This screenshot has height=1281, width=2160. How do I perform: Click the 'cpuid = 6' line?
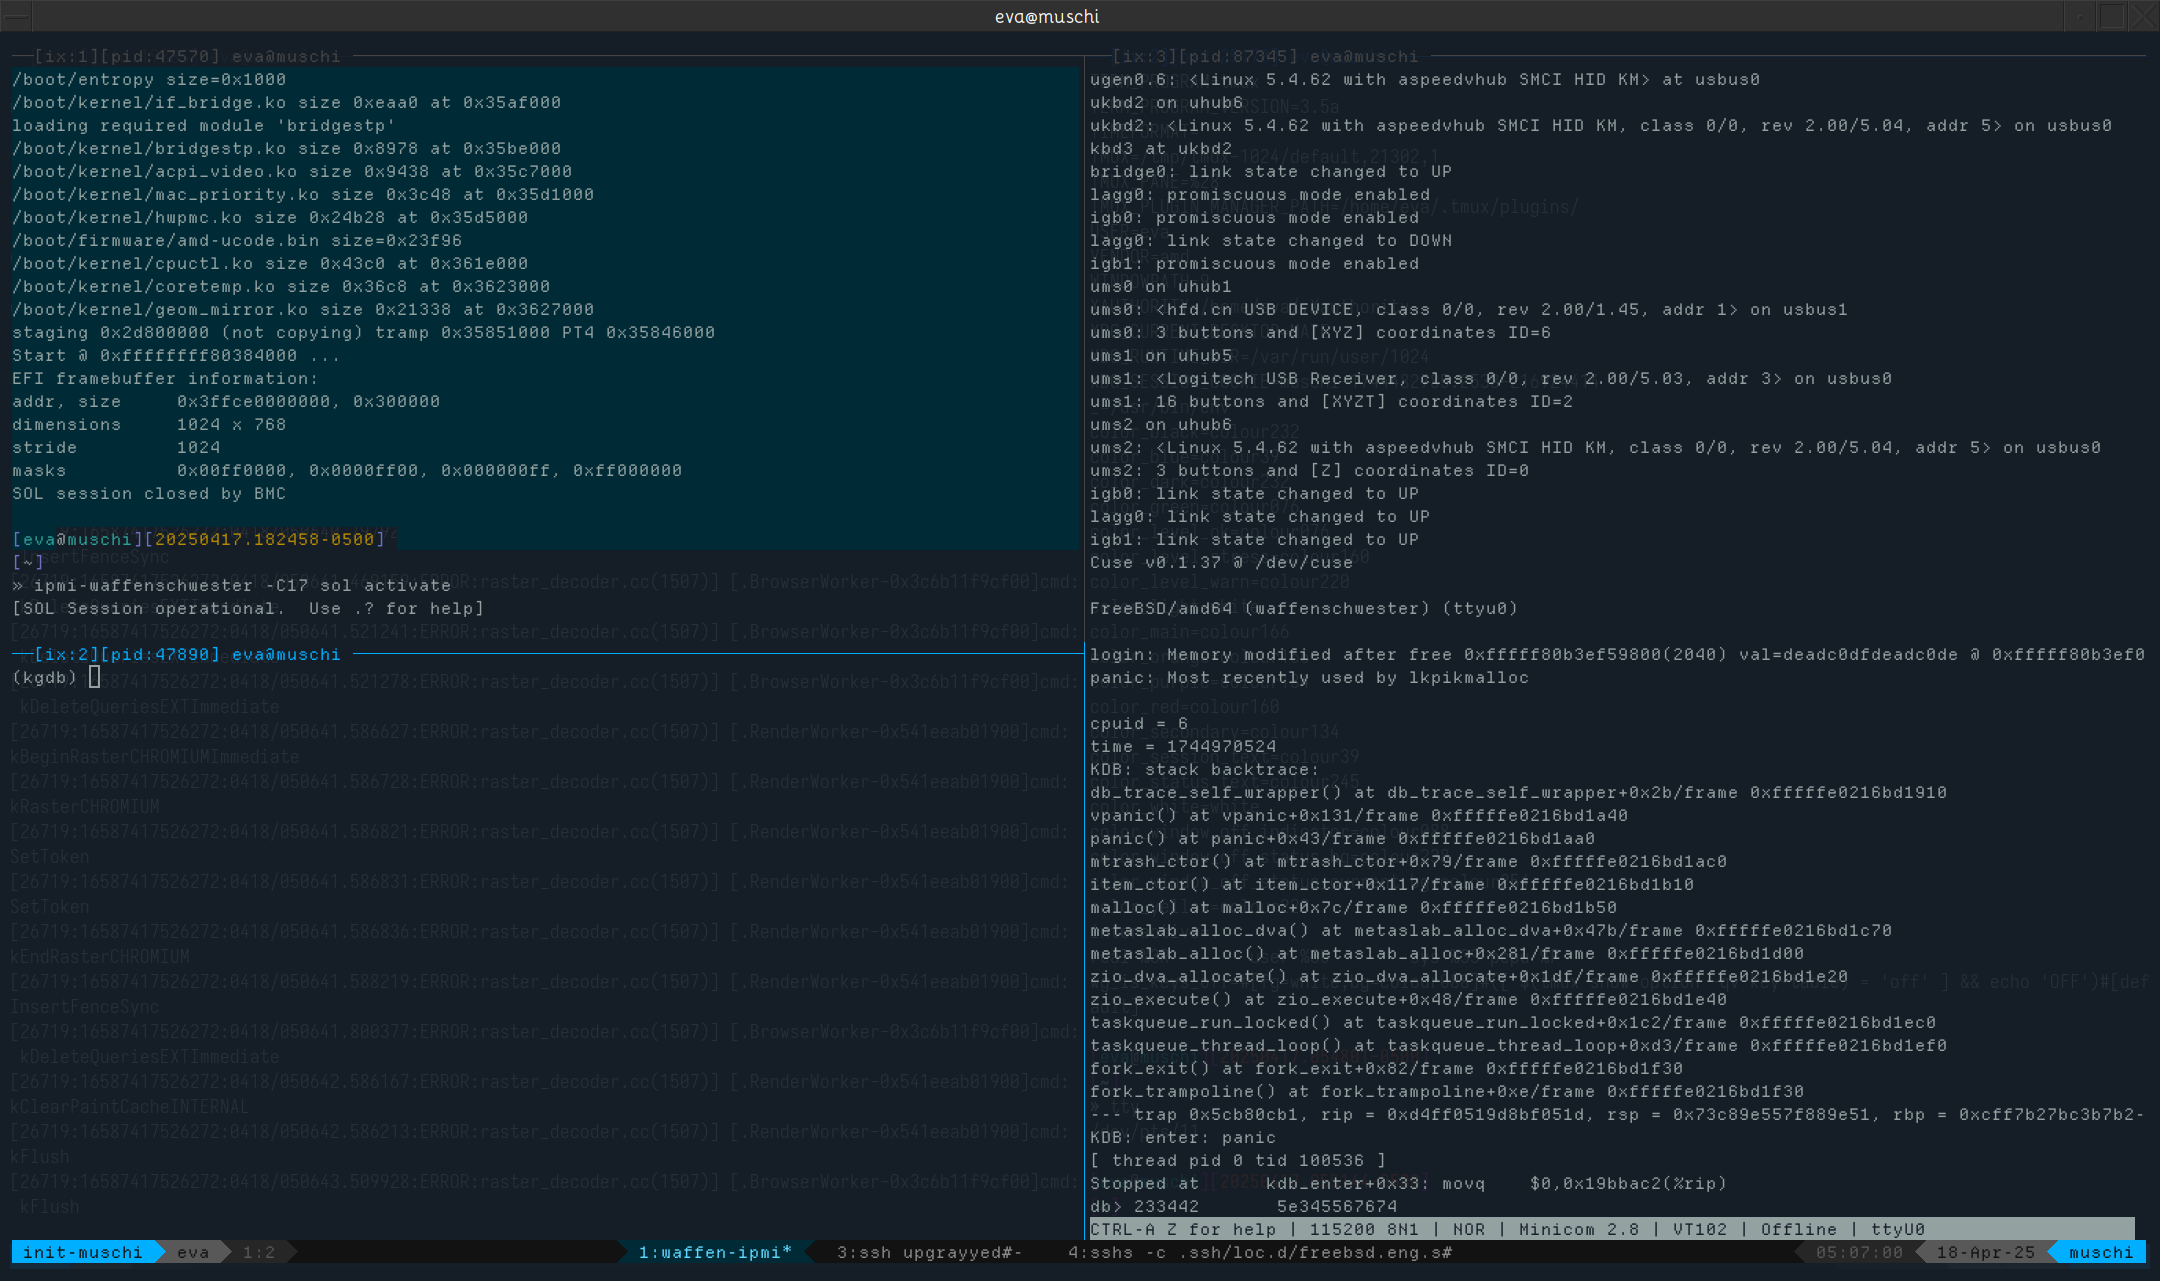tap(1138, 723)
